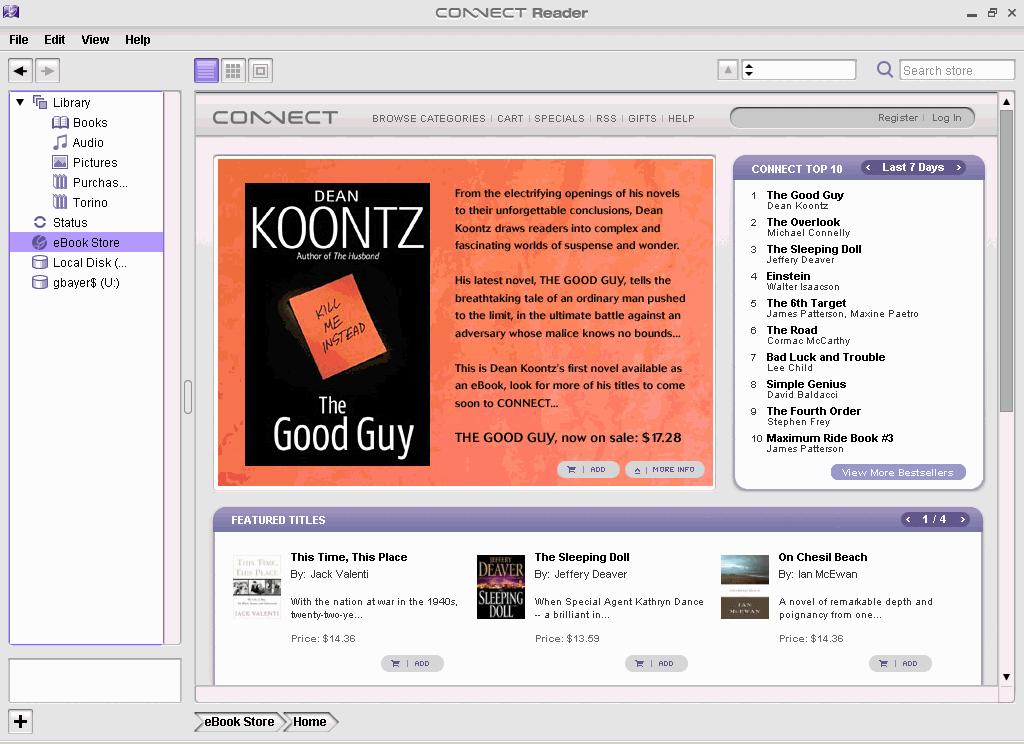
Task: Add The Good Guy to cart
Action: click(588, 469)
